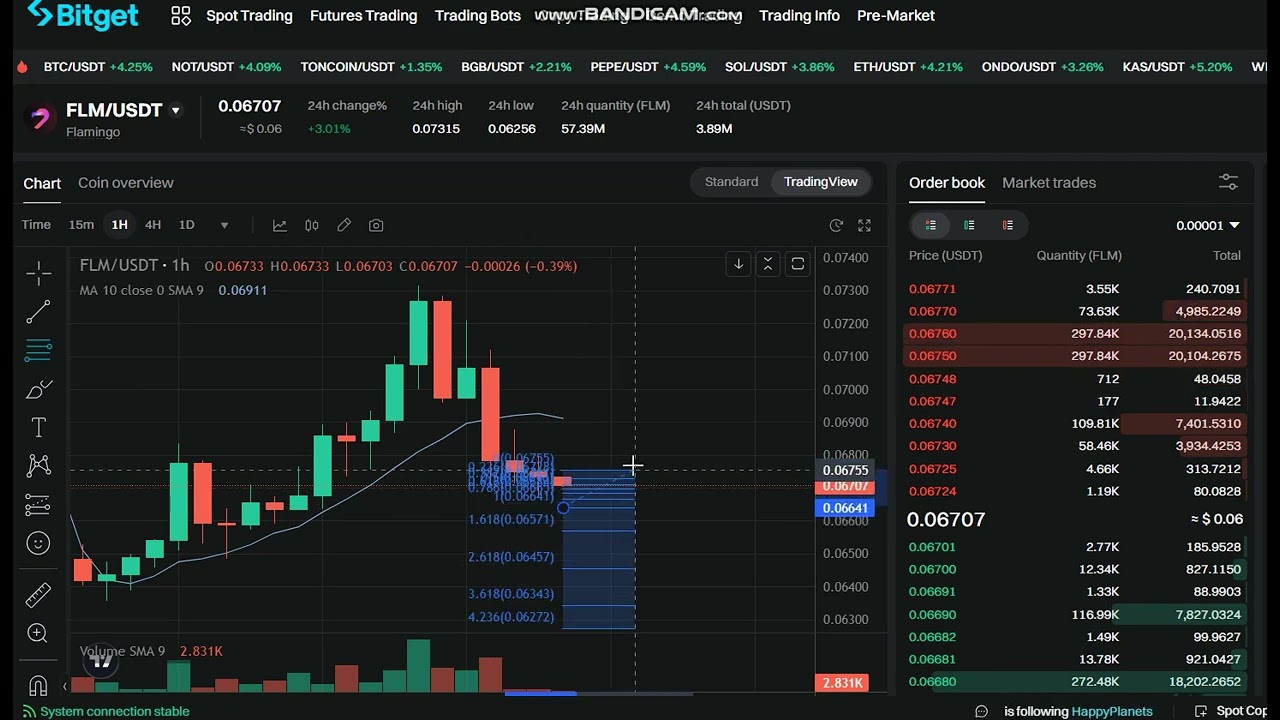Screen dimensions: 1280x720
Task: Click the ETH/USDT ticker link
Action: pyautogui.click(x=908, y=67)
